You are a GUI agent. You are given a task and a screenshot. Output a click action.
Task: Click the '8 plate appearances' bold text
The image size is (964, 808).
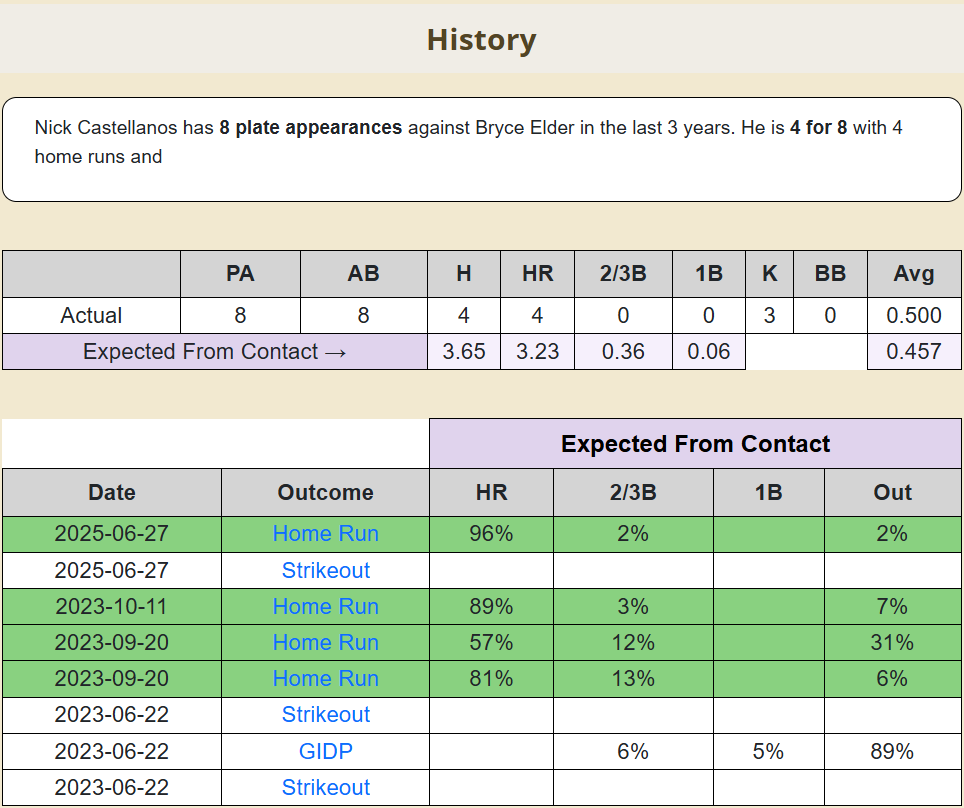(310, 127)
